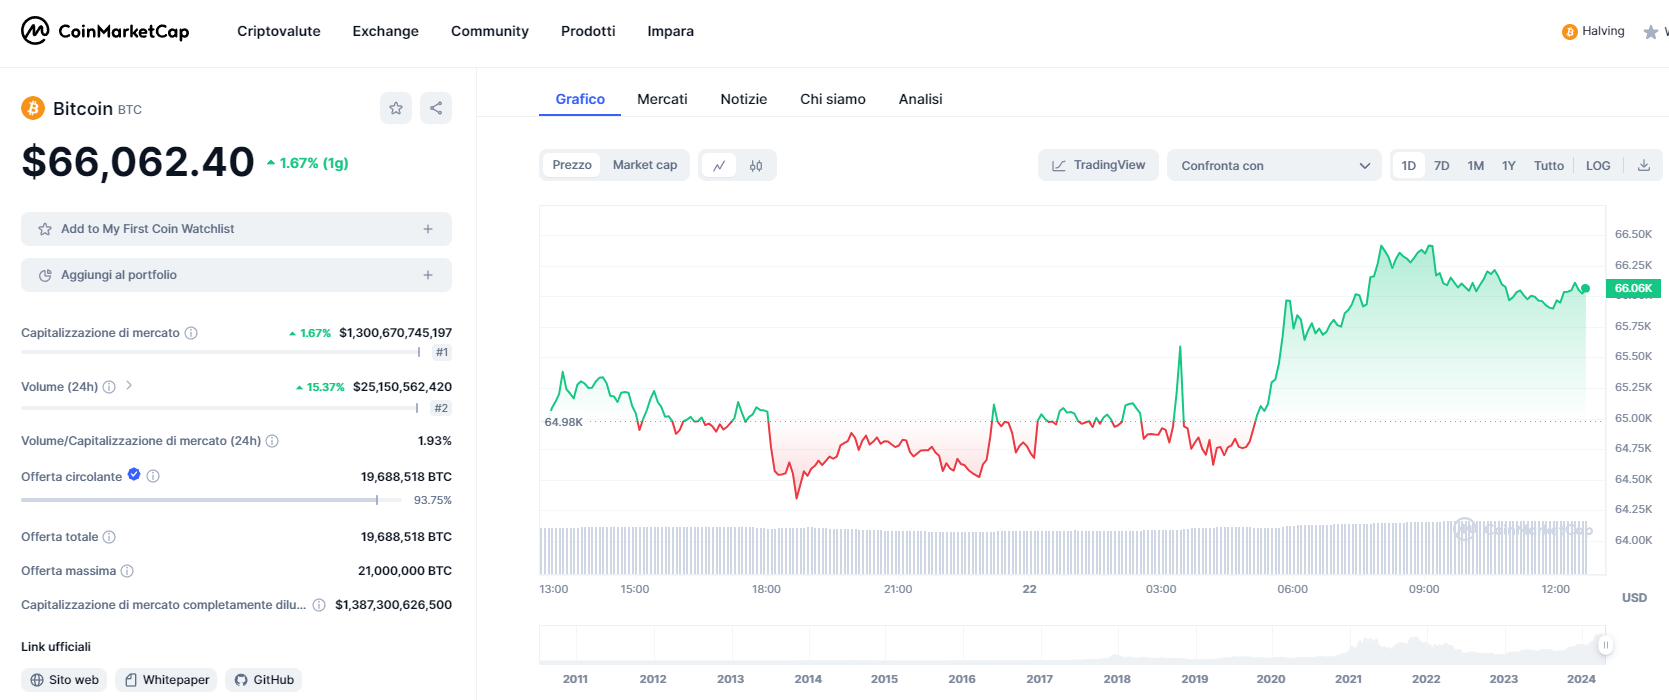Show info for Offerta totale
The height and width of the screenshot is (700, 1669).
click(x=109, y=537)
